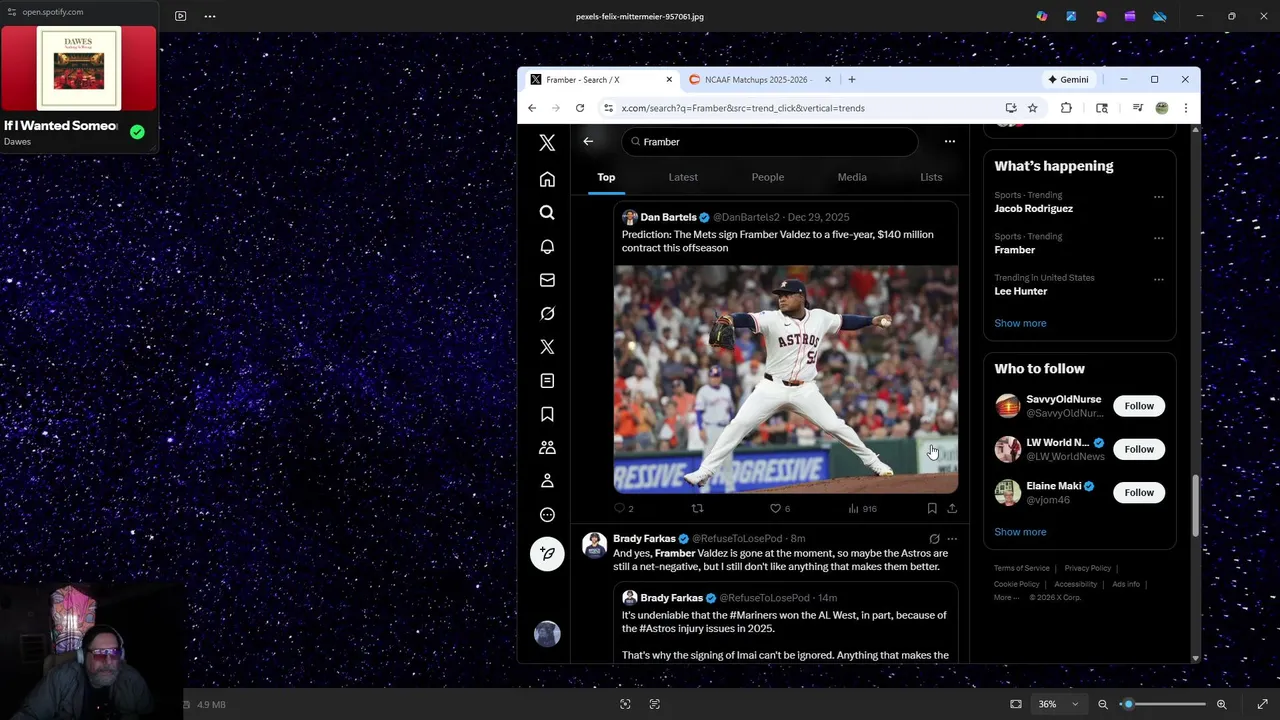Open the Jacob Rodriguez trending topic
This screenshot has width=1280, height=720.
(1033, 209)
